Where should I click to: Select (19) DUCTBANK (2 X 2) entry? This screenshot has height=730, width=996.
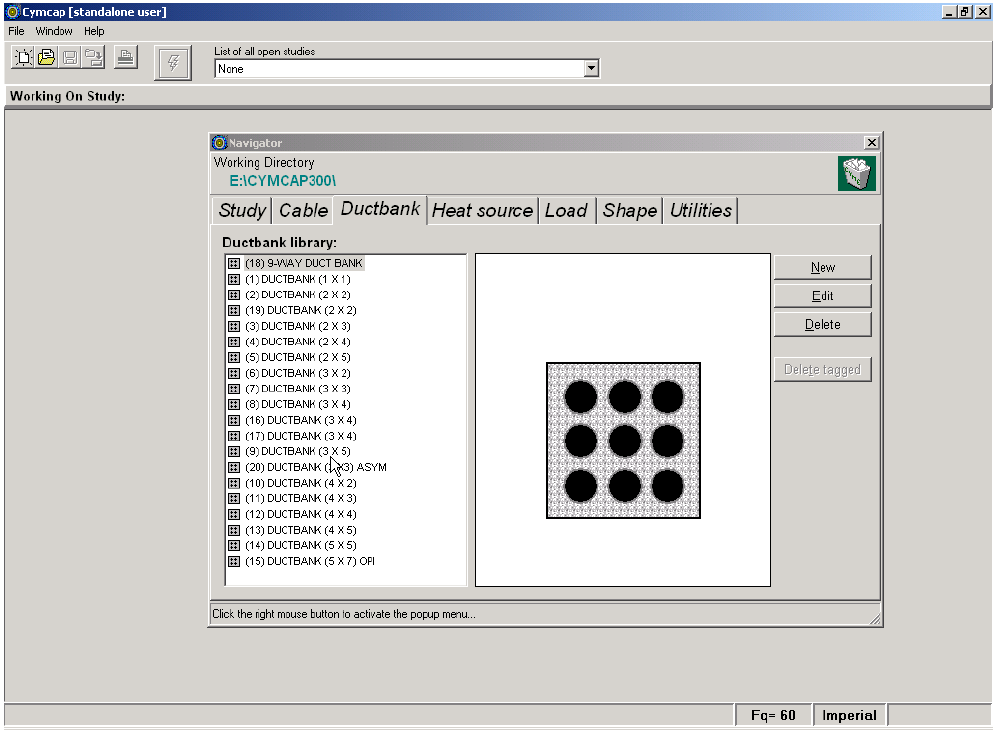(x=300, y=310)
